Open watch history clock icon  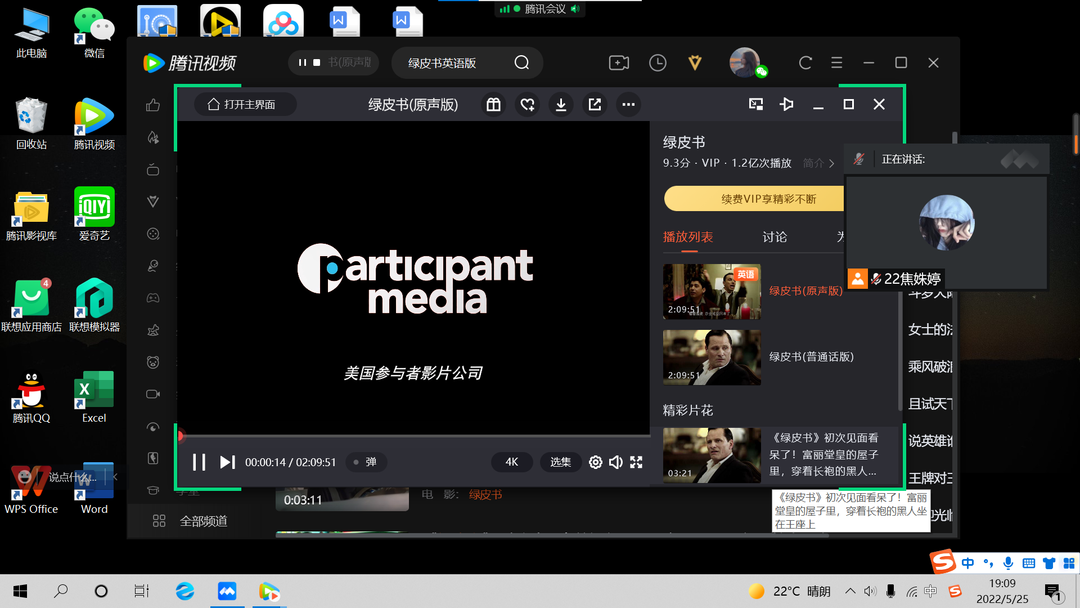coord(657,63)
